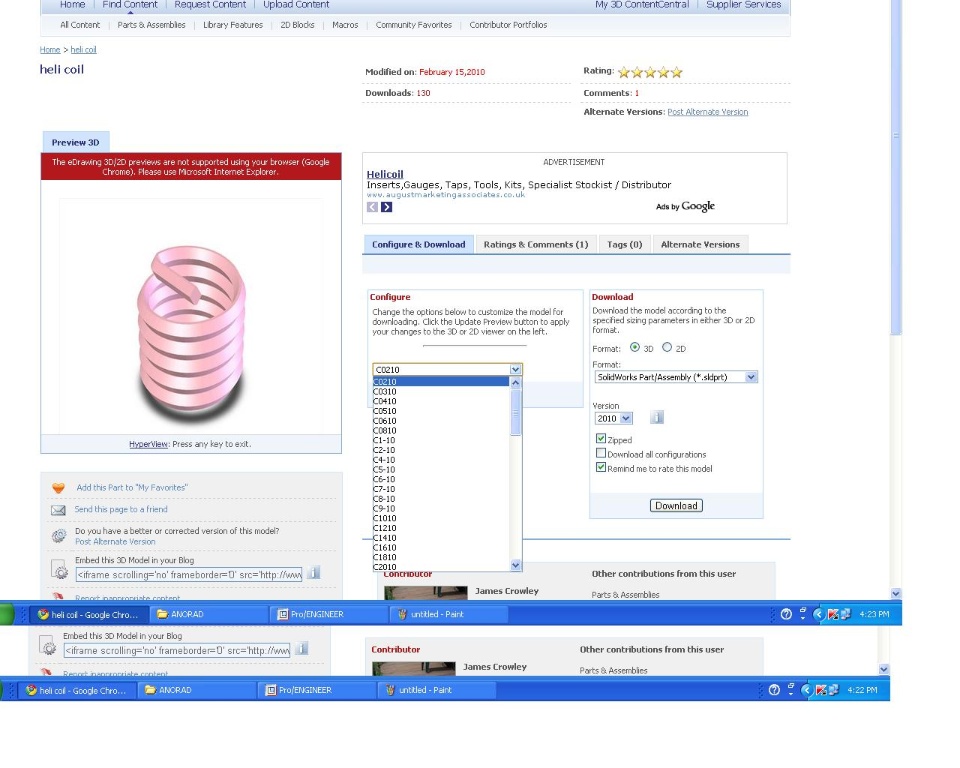Viewport: 960px width, 768px height.
Task: Expand hidden tray icons in 4:22 PM taskbar
Action: [806, 690]
